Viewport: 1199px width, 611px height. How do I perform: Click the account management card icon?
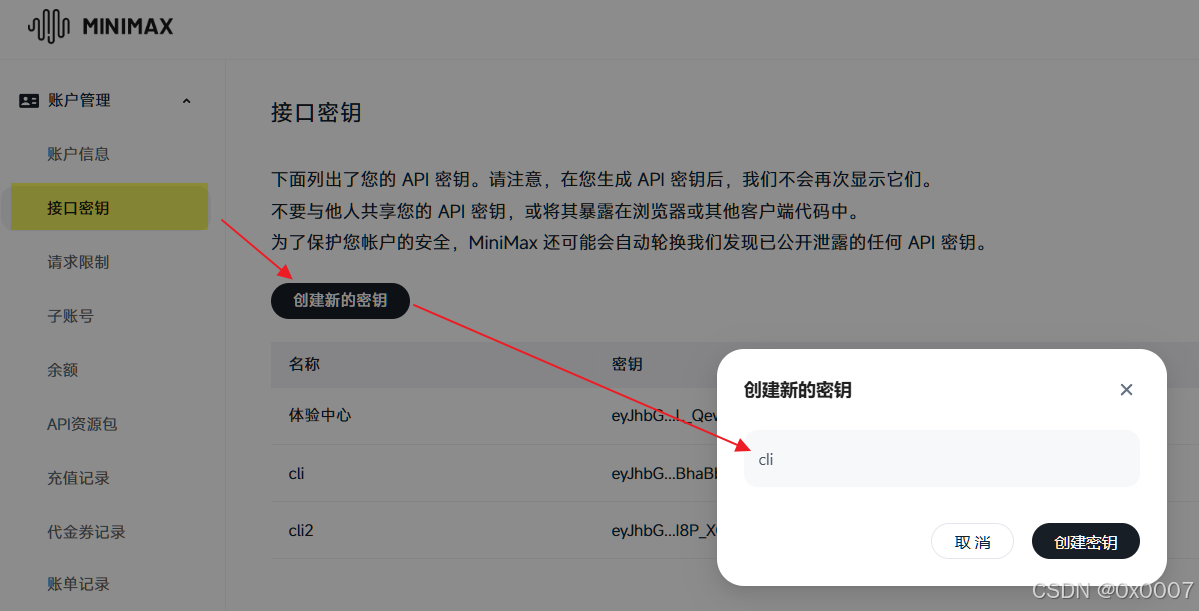pyautogui.click(x=29, y=101)
